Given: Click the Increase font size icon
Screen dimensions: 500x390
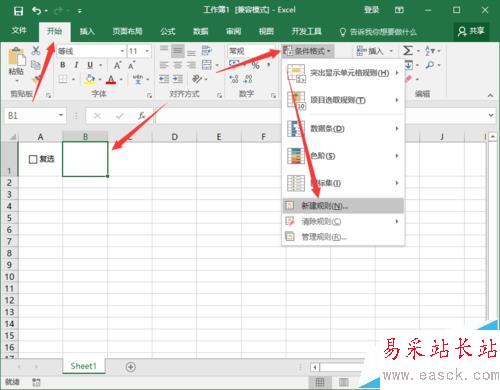Looking at the screenshot, I should pyautogui.click(x=118, y=65).
